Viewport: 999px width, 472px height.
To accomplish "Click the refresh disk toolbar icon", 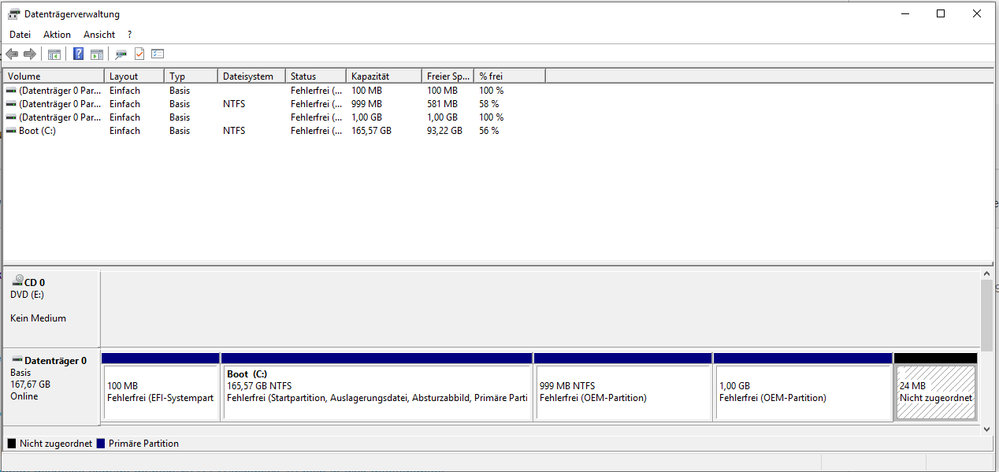I will click(121, 54).
